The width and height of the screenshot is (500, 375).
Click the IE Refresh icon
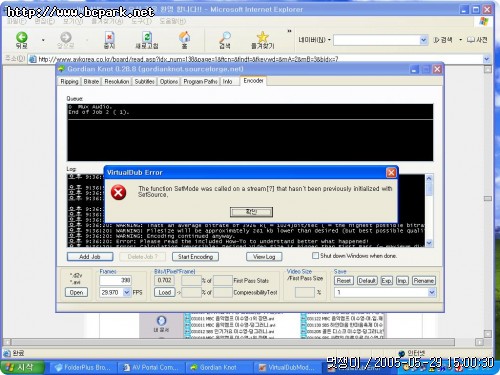click(x=147, y=37)
